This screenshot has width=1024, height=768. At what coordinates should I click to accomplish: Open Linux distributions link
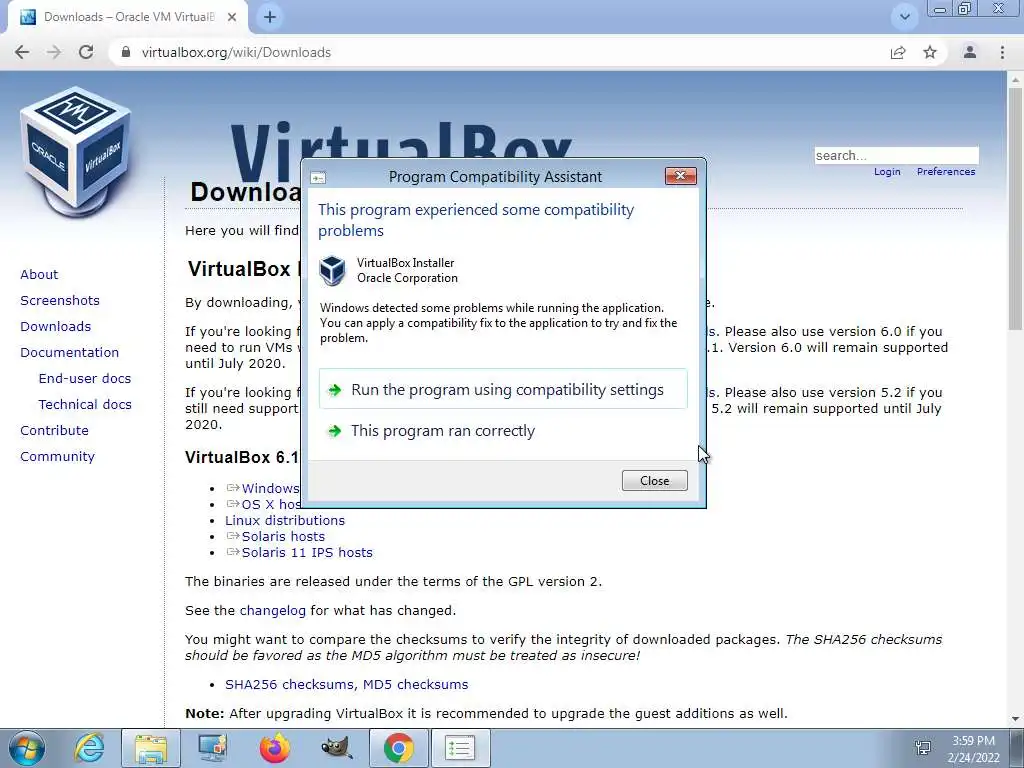tap(285, 520)
